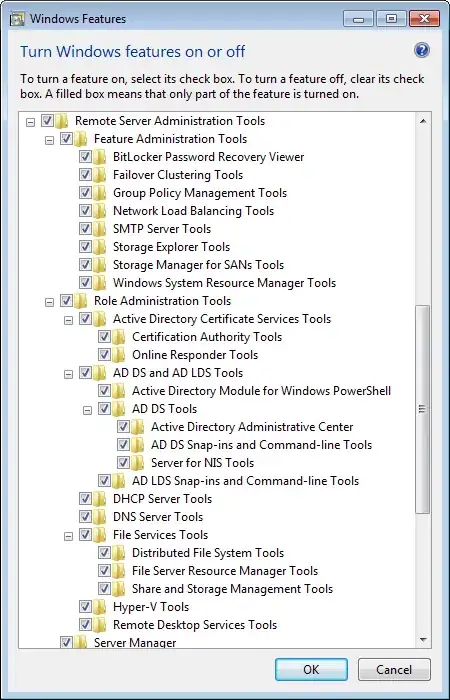Select the Remote Desktop Services Tools label

[x=195, y=625]
